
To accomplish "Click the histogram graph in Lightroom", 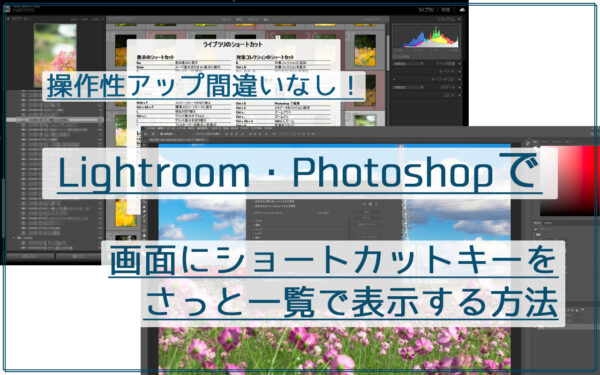I will click(x=427, y=37).
